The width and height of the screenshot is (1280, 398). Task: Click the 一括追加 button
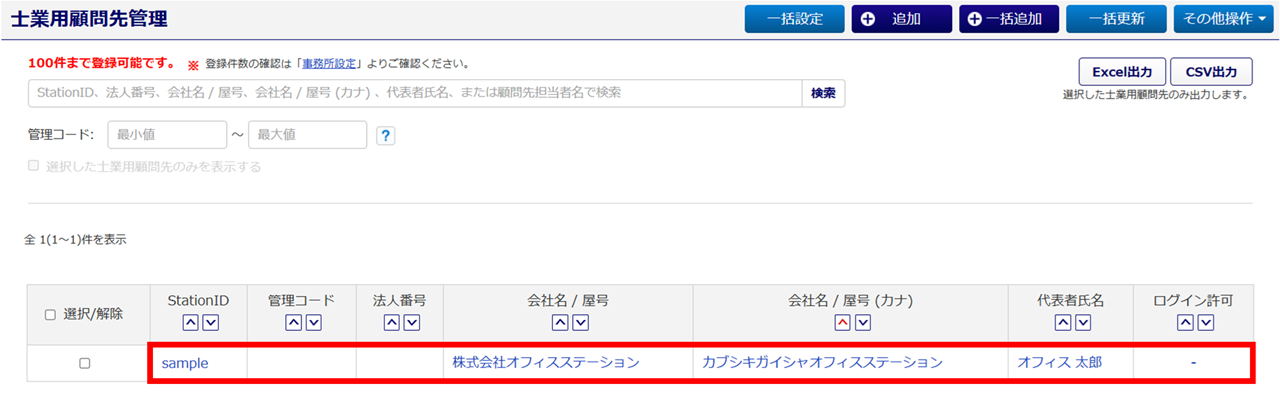coord(1009,19)
